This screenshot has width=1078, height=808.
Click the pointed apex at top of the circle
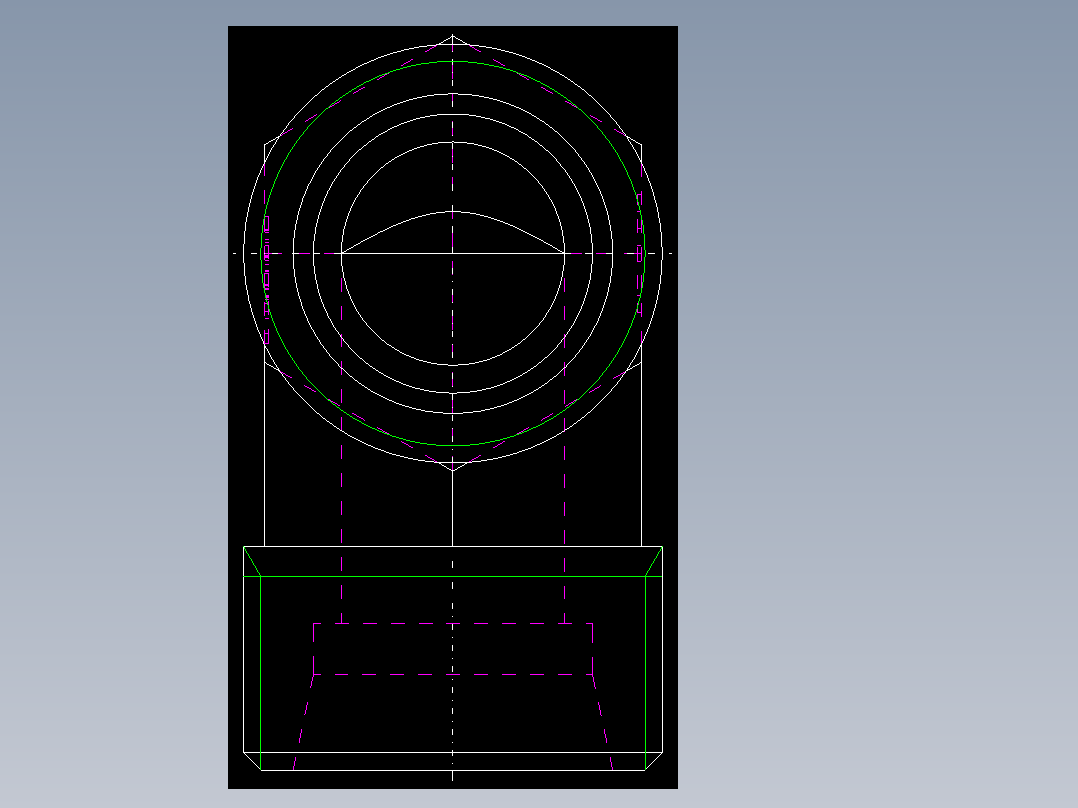pos(452,36)
